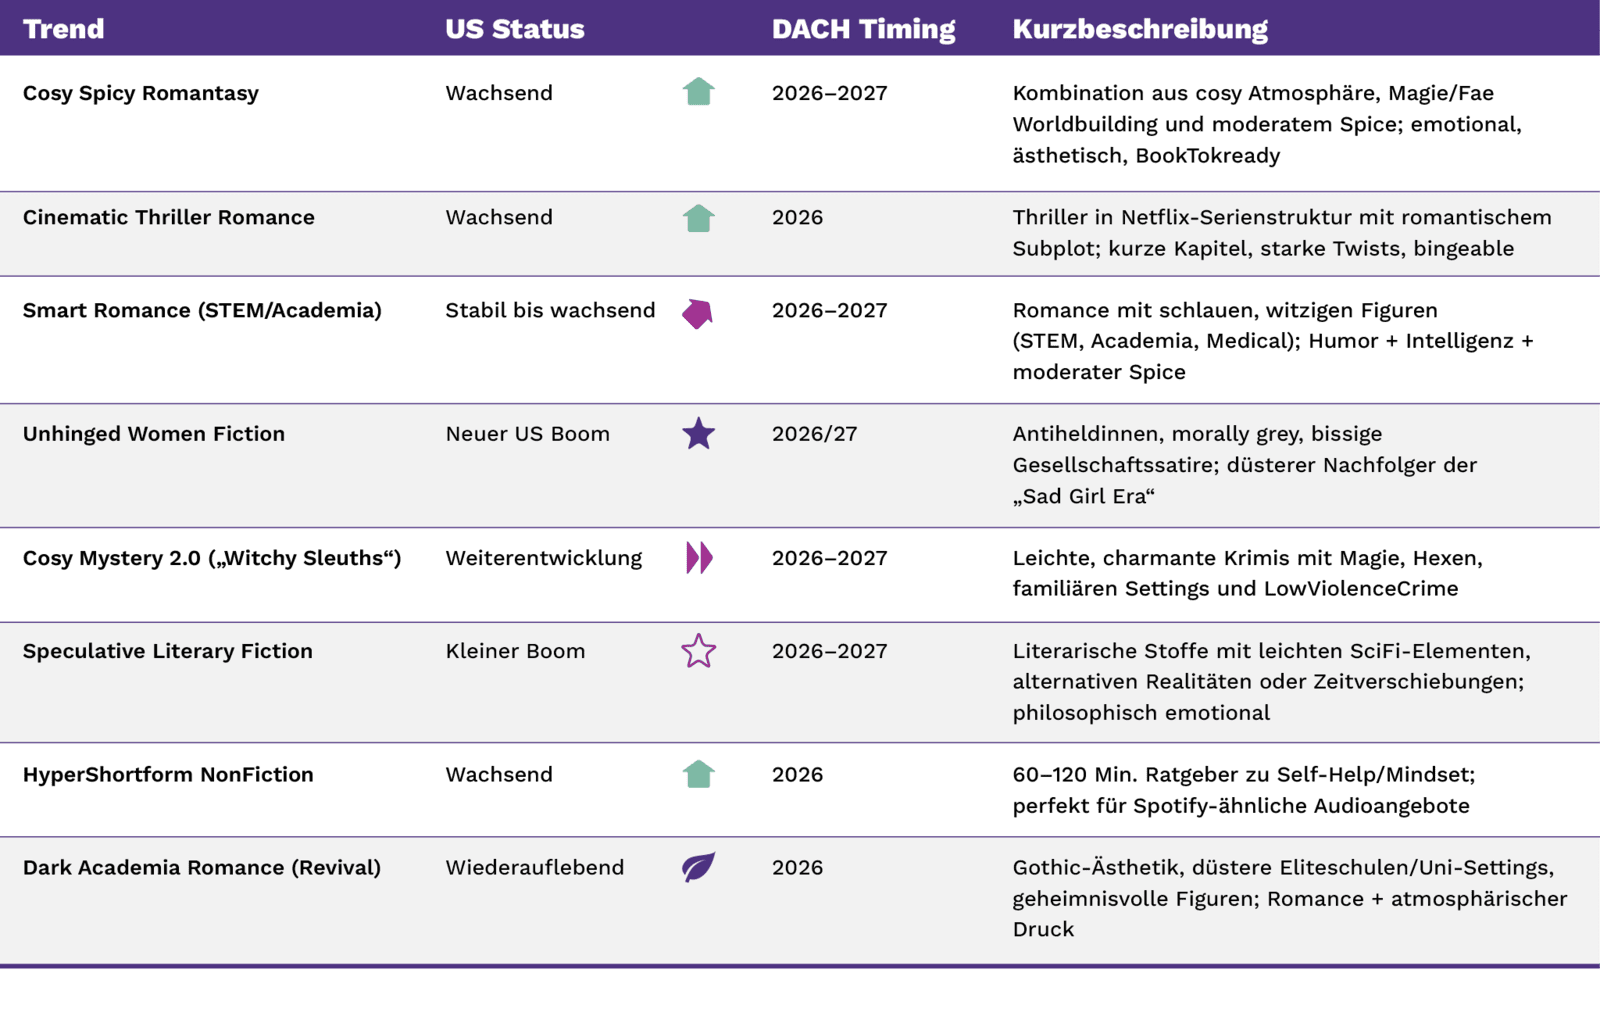Click the Kurzbeschreibung column header
This screenshot has width=1600, height=1016.
pyautogui.click(x=1140, y=29)
